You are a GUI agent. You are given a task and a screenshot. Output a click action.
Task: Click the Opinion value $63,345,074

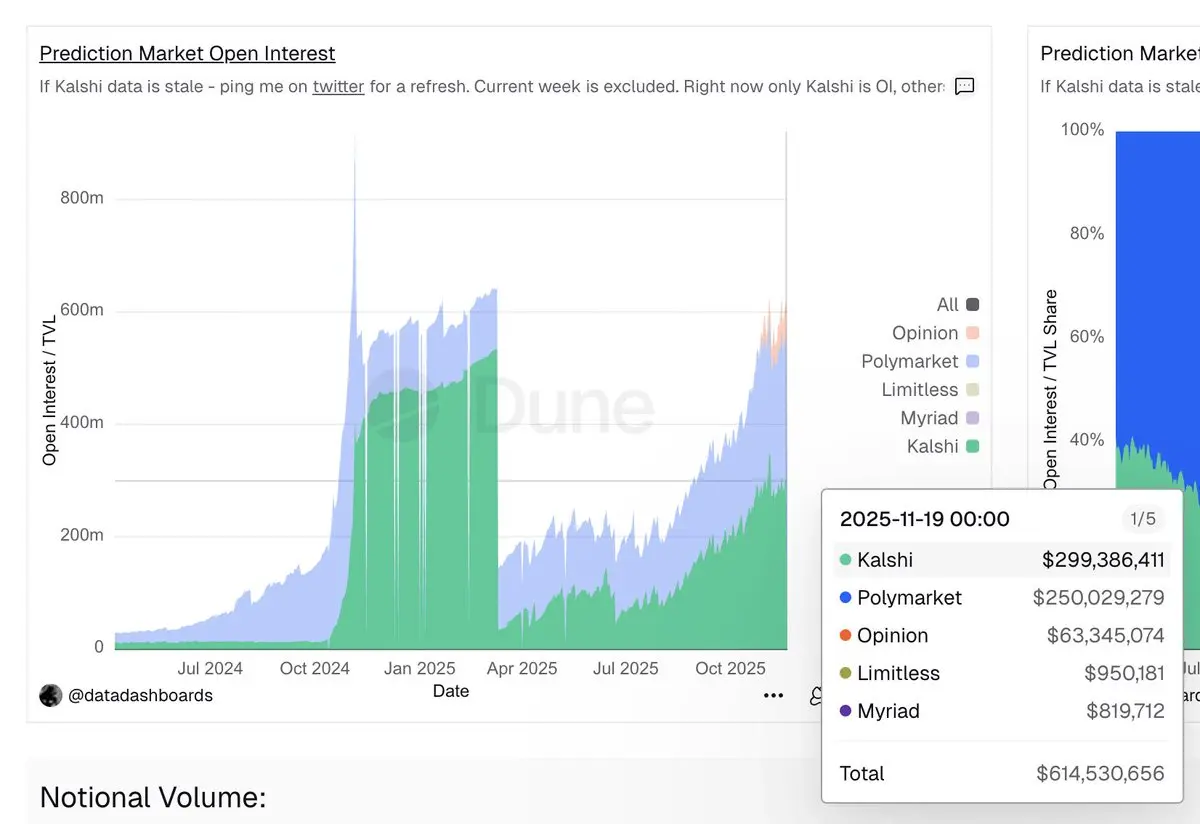[1106, 636]
